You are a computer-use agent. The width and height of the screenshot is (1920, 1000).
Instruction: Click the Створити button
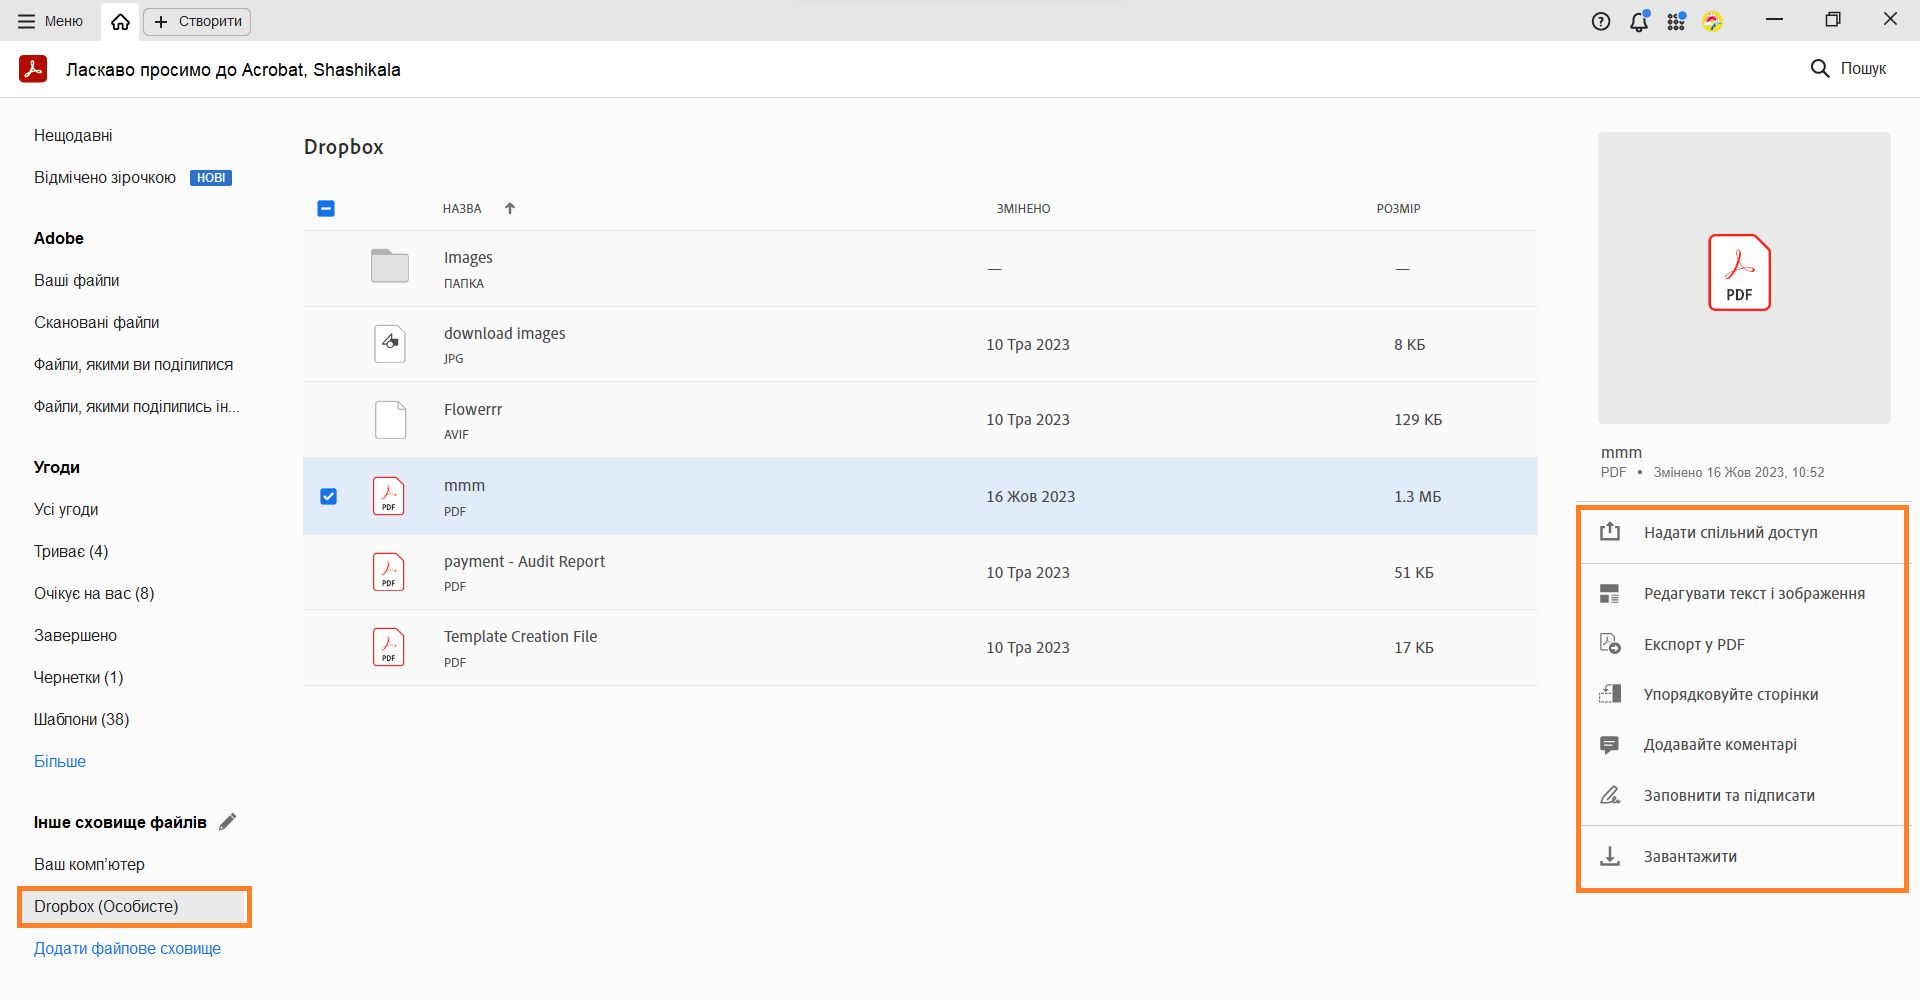pyautogui.click(x=198, y=21)
